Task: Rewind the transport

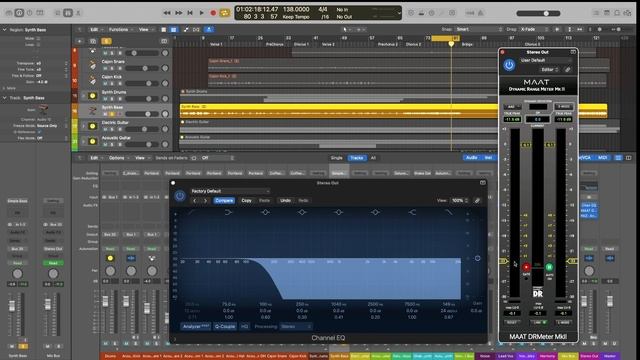Action: click(x=167, y=13)
